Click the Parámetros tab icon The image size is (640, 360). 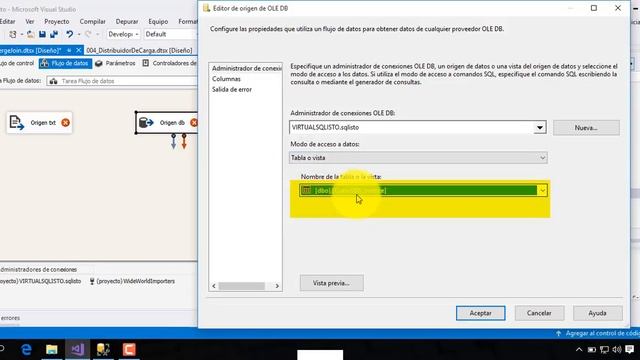point(99,63)
